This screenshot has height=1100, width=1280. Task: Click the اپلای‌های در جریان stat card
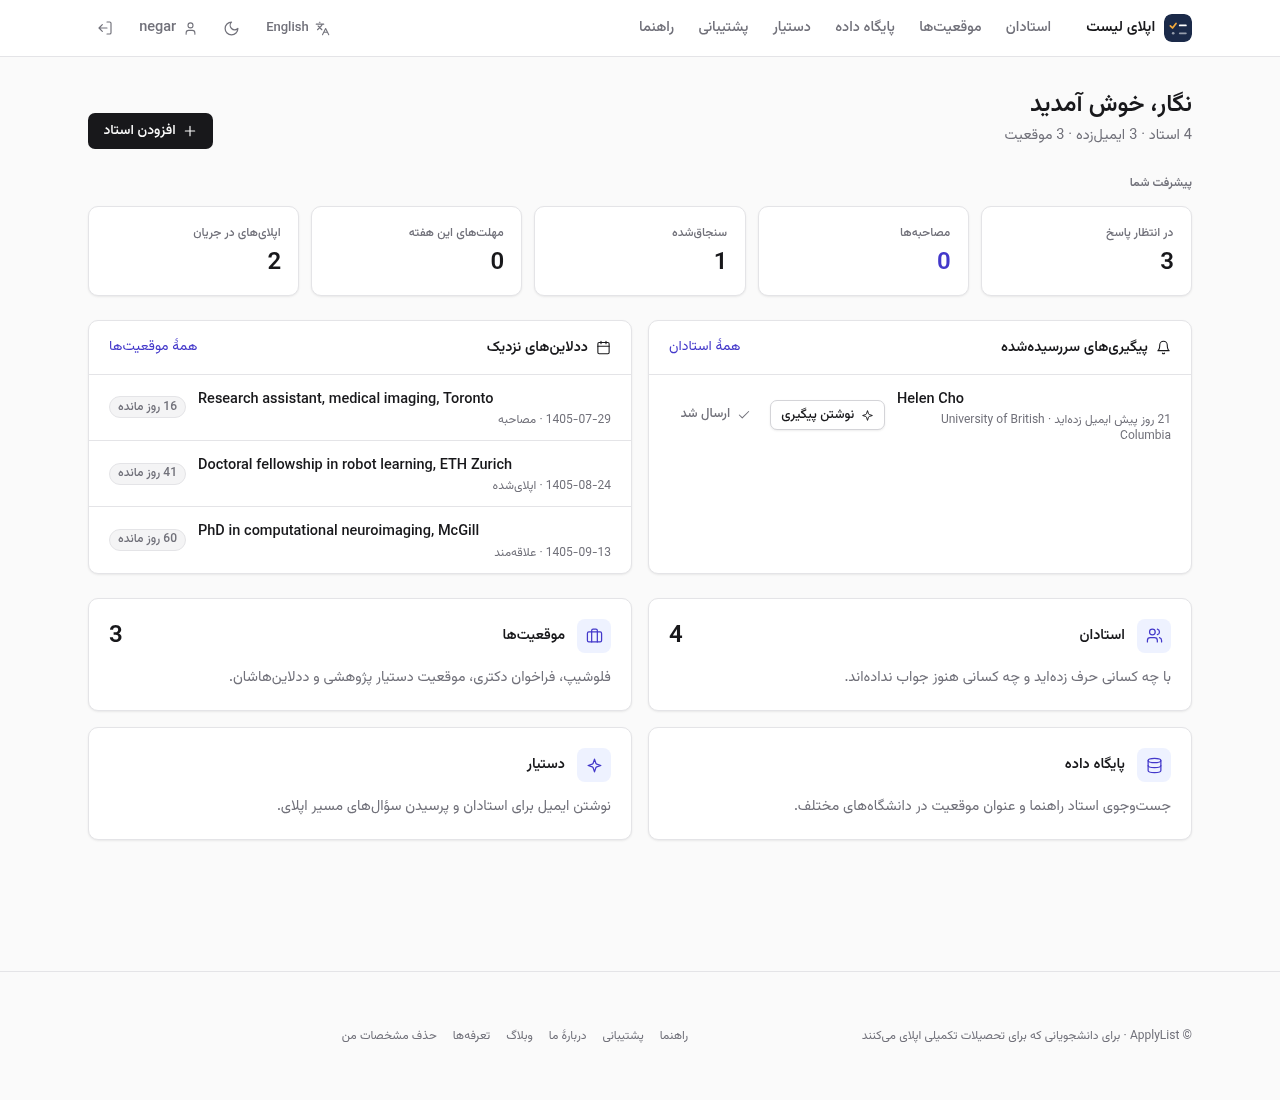(193, 251)
